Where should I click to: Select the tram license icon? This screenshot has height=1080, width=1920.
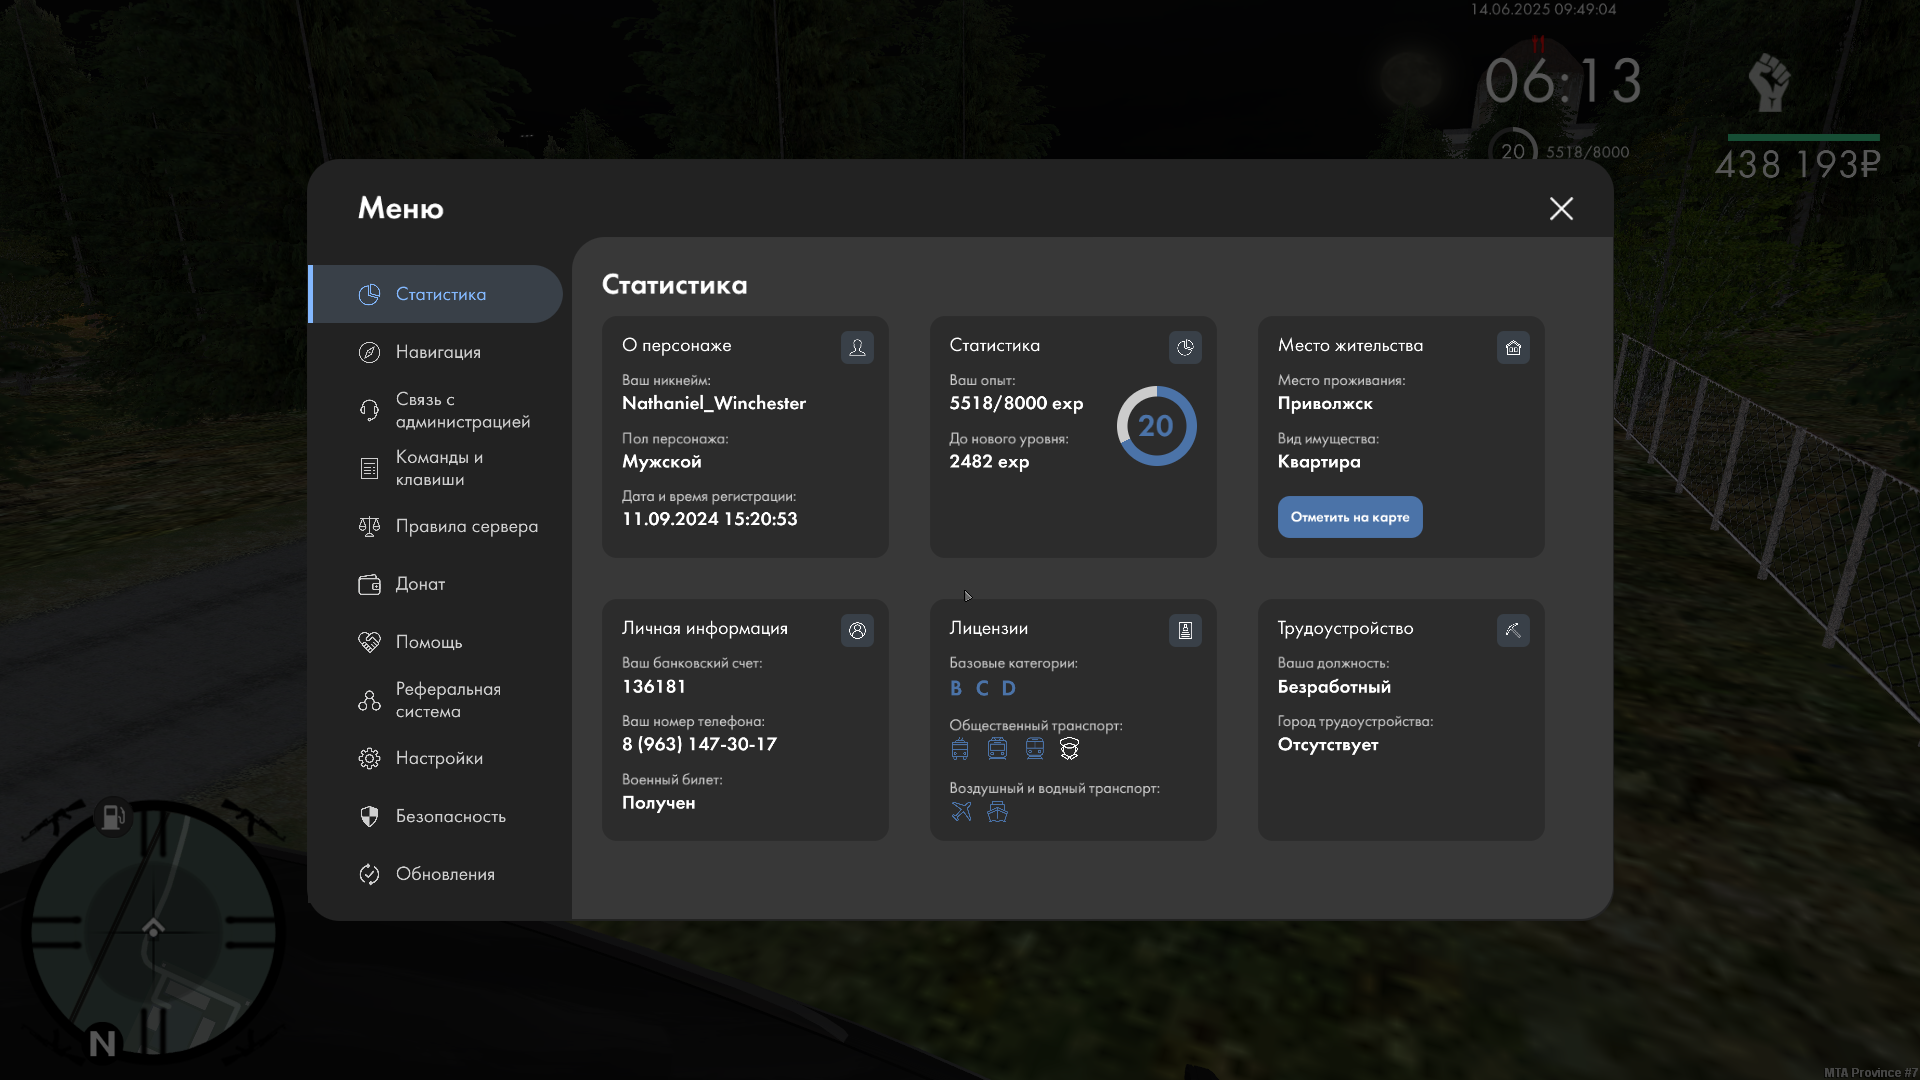[x=997, y=749]
